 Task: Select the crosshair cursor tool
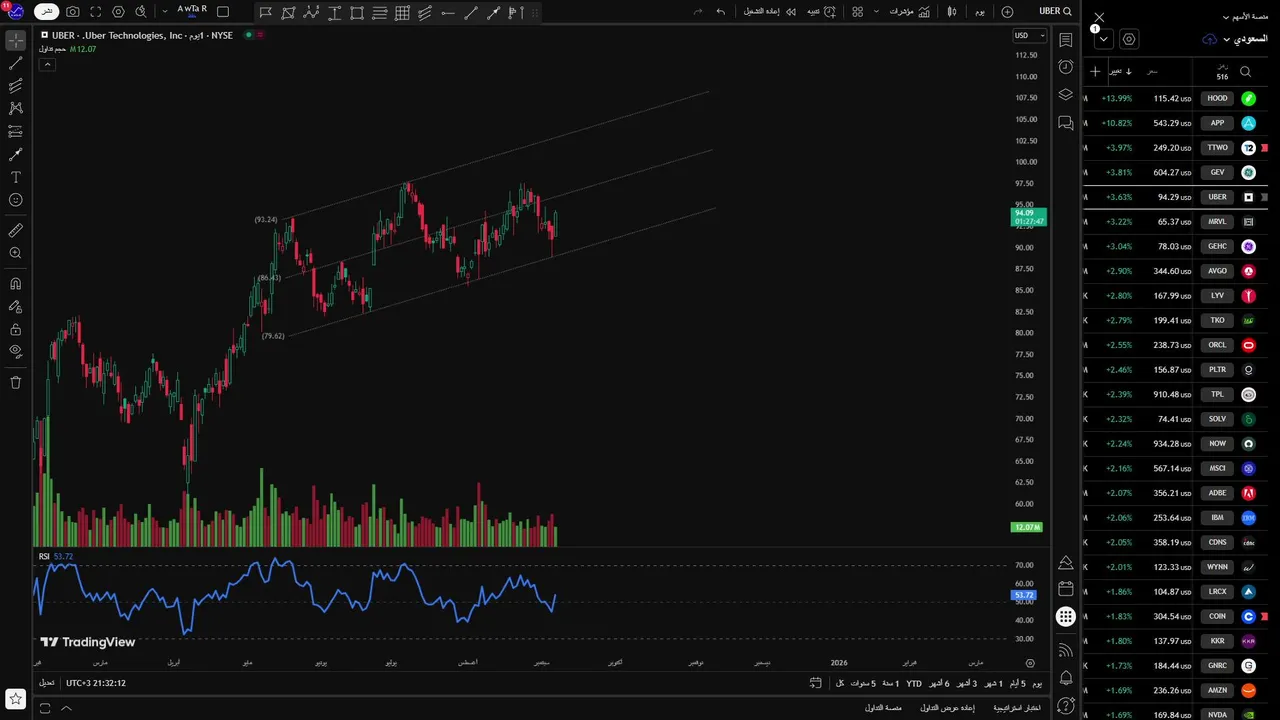[x=16, y=41]
